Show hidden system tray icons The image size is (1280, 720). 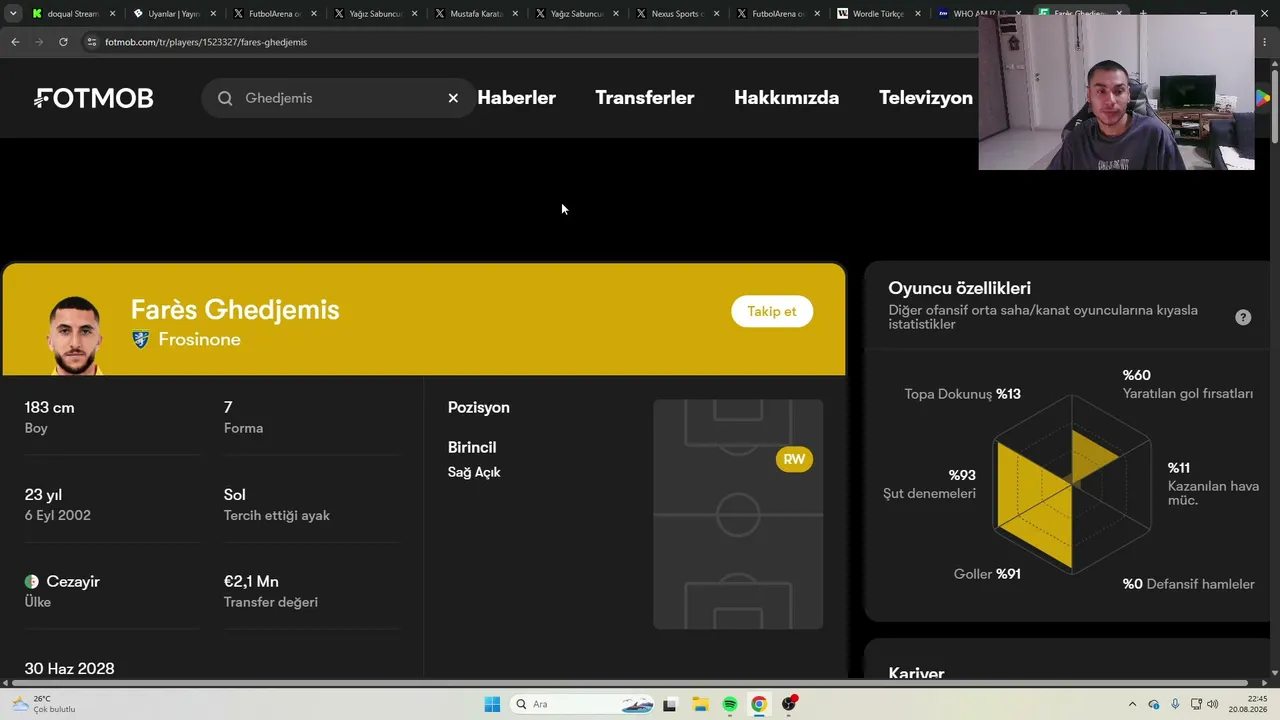tap(1132, 704)
